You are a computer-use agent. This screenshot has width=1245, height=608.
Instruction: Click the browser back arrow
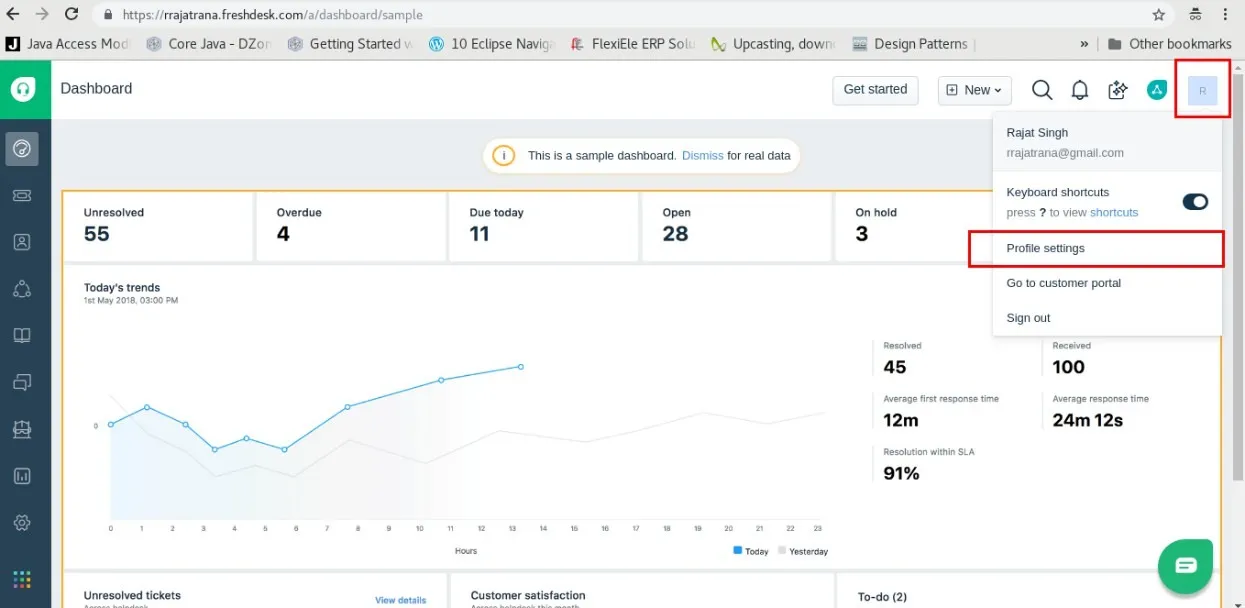(x=13, y=14)
